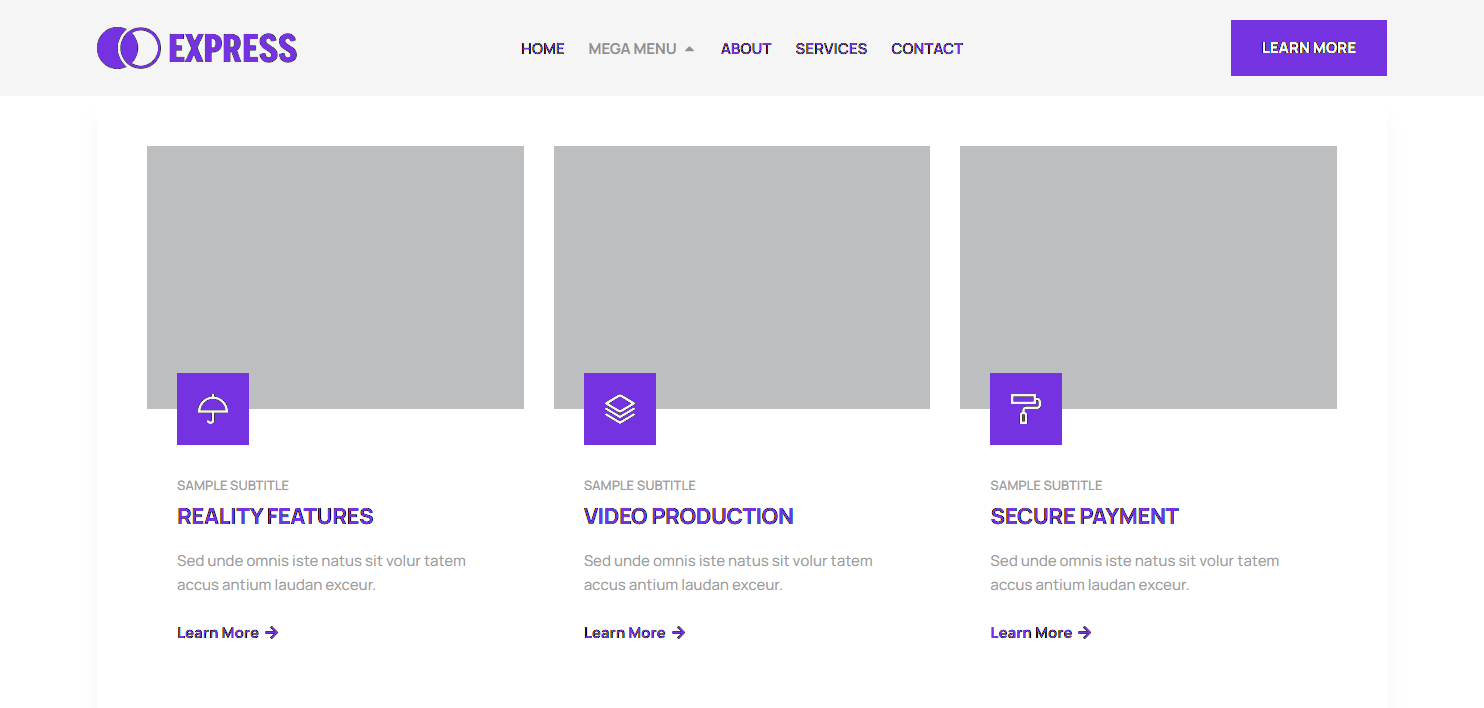The image size is (1484, 708).
Task: Click the Express logo icon
Action: 128,48
